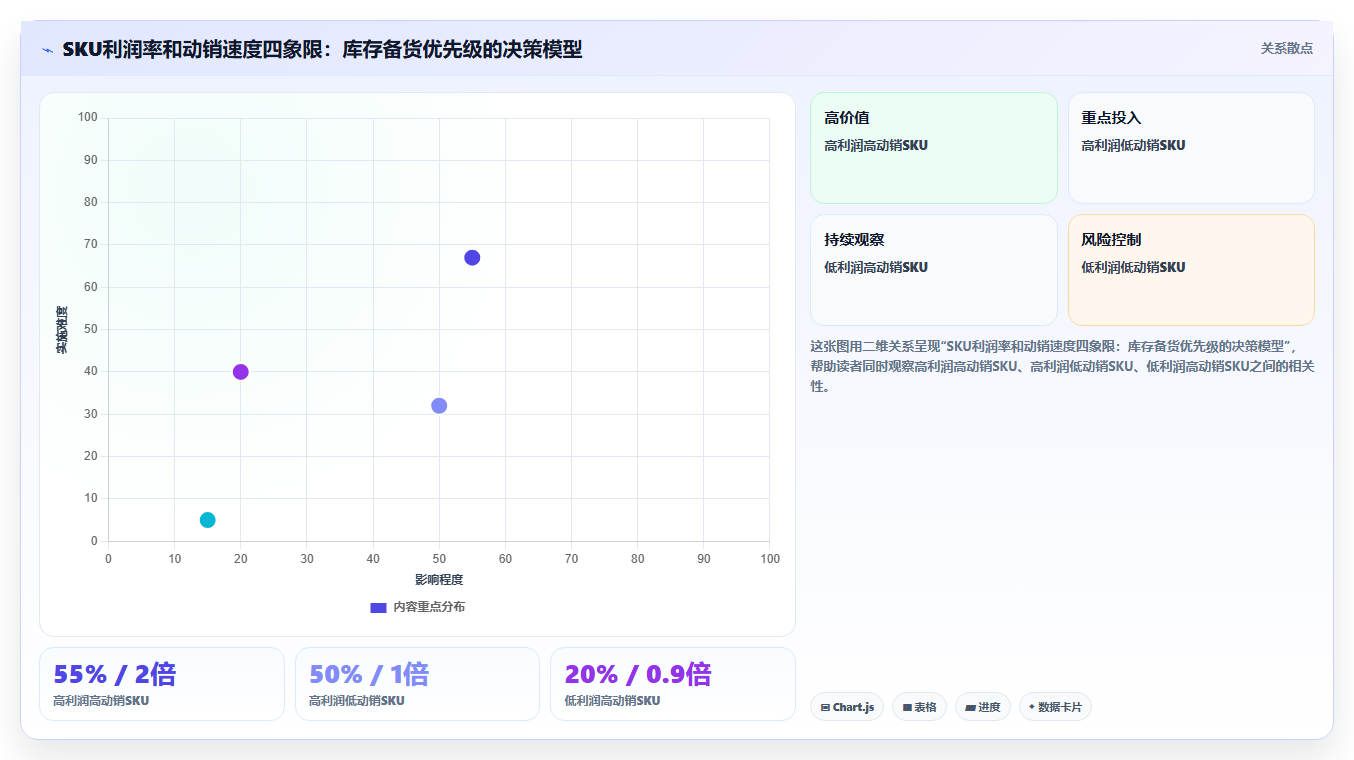The image size is (1354, 760).
Task: Click 低利润高动销SKU subtitle in 持续观察 card
Action: pos(876,267)
